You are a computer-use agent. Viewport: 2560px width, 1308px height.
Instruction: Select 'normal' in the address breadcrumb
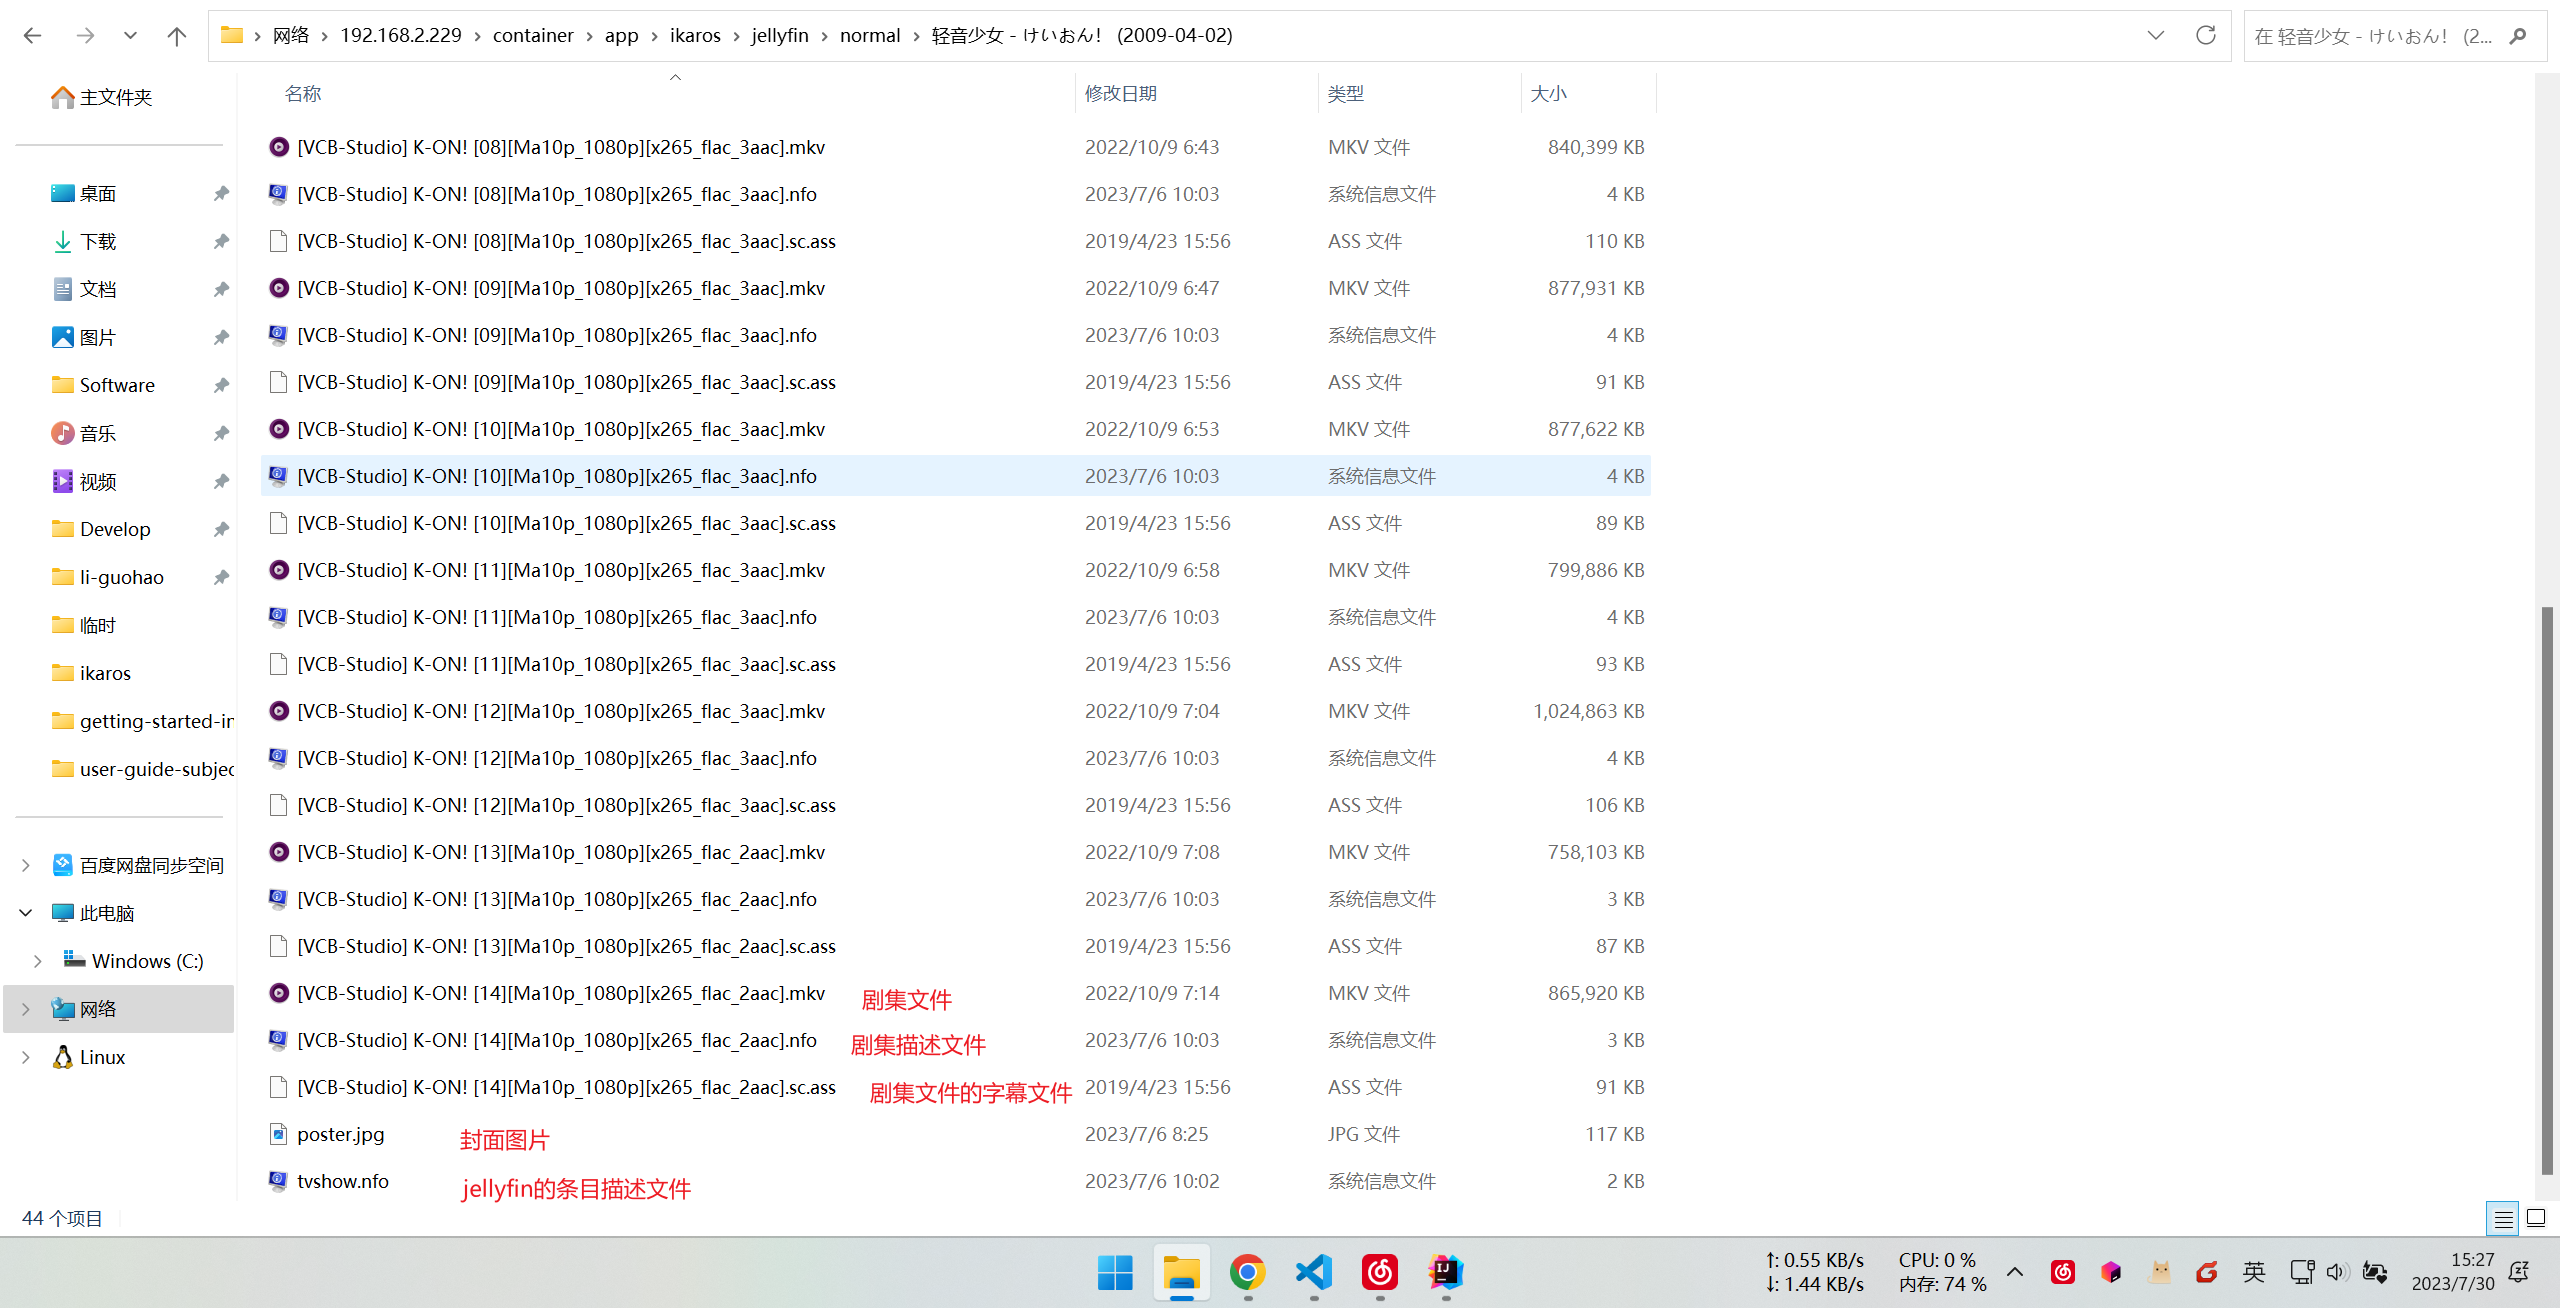870,35
